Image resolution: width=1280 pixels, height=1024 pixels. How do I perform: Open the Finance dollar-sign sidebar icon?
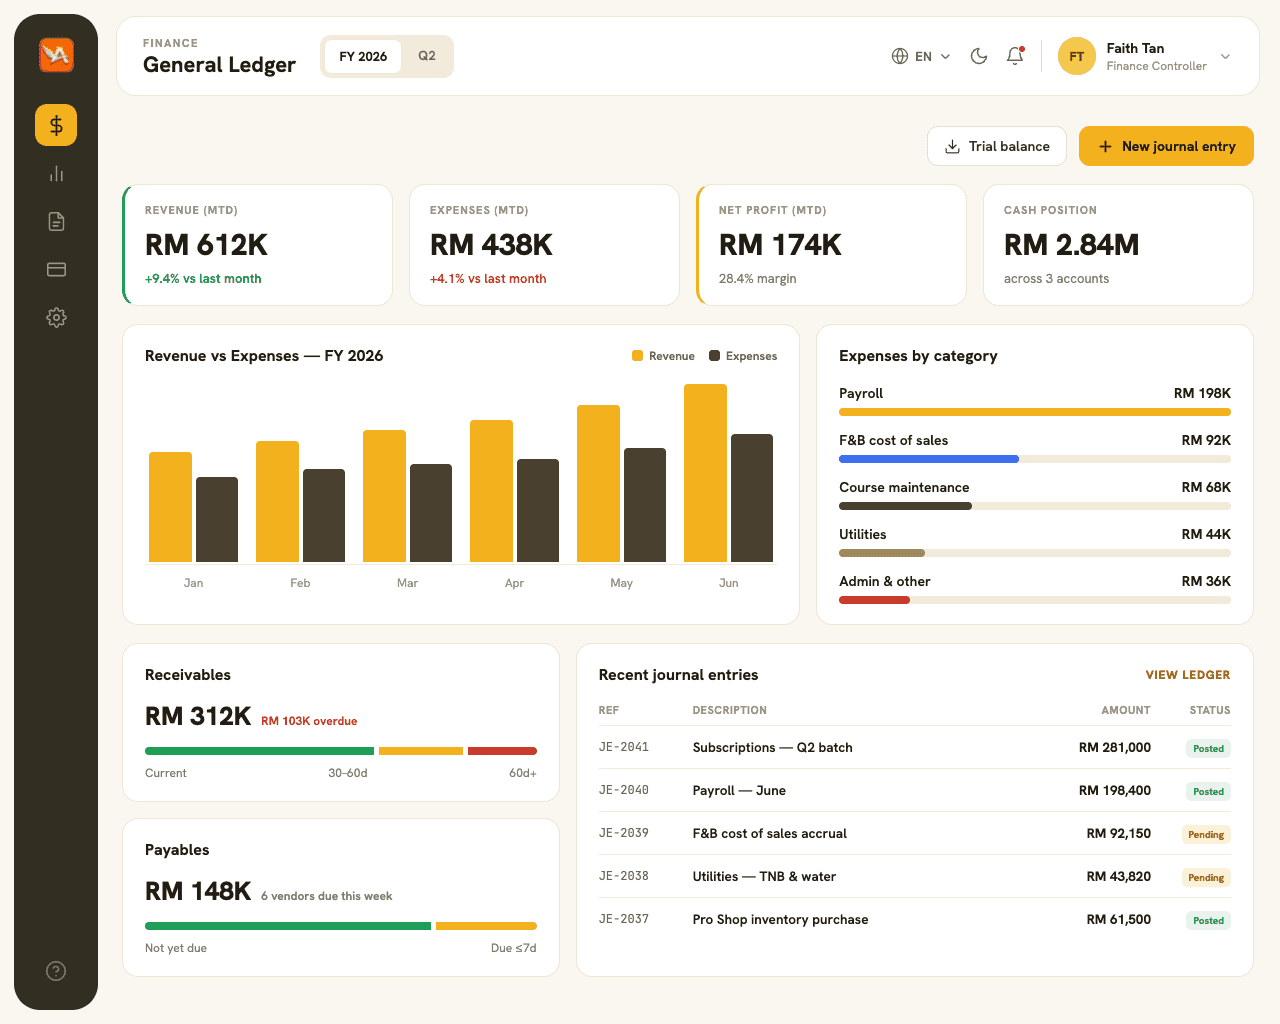[56, 125]
